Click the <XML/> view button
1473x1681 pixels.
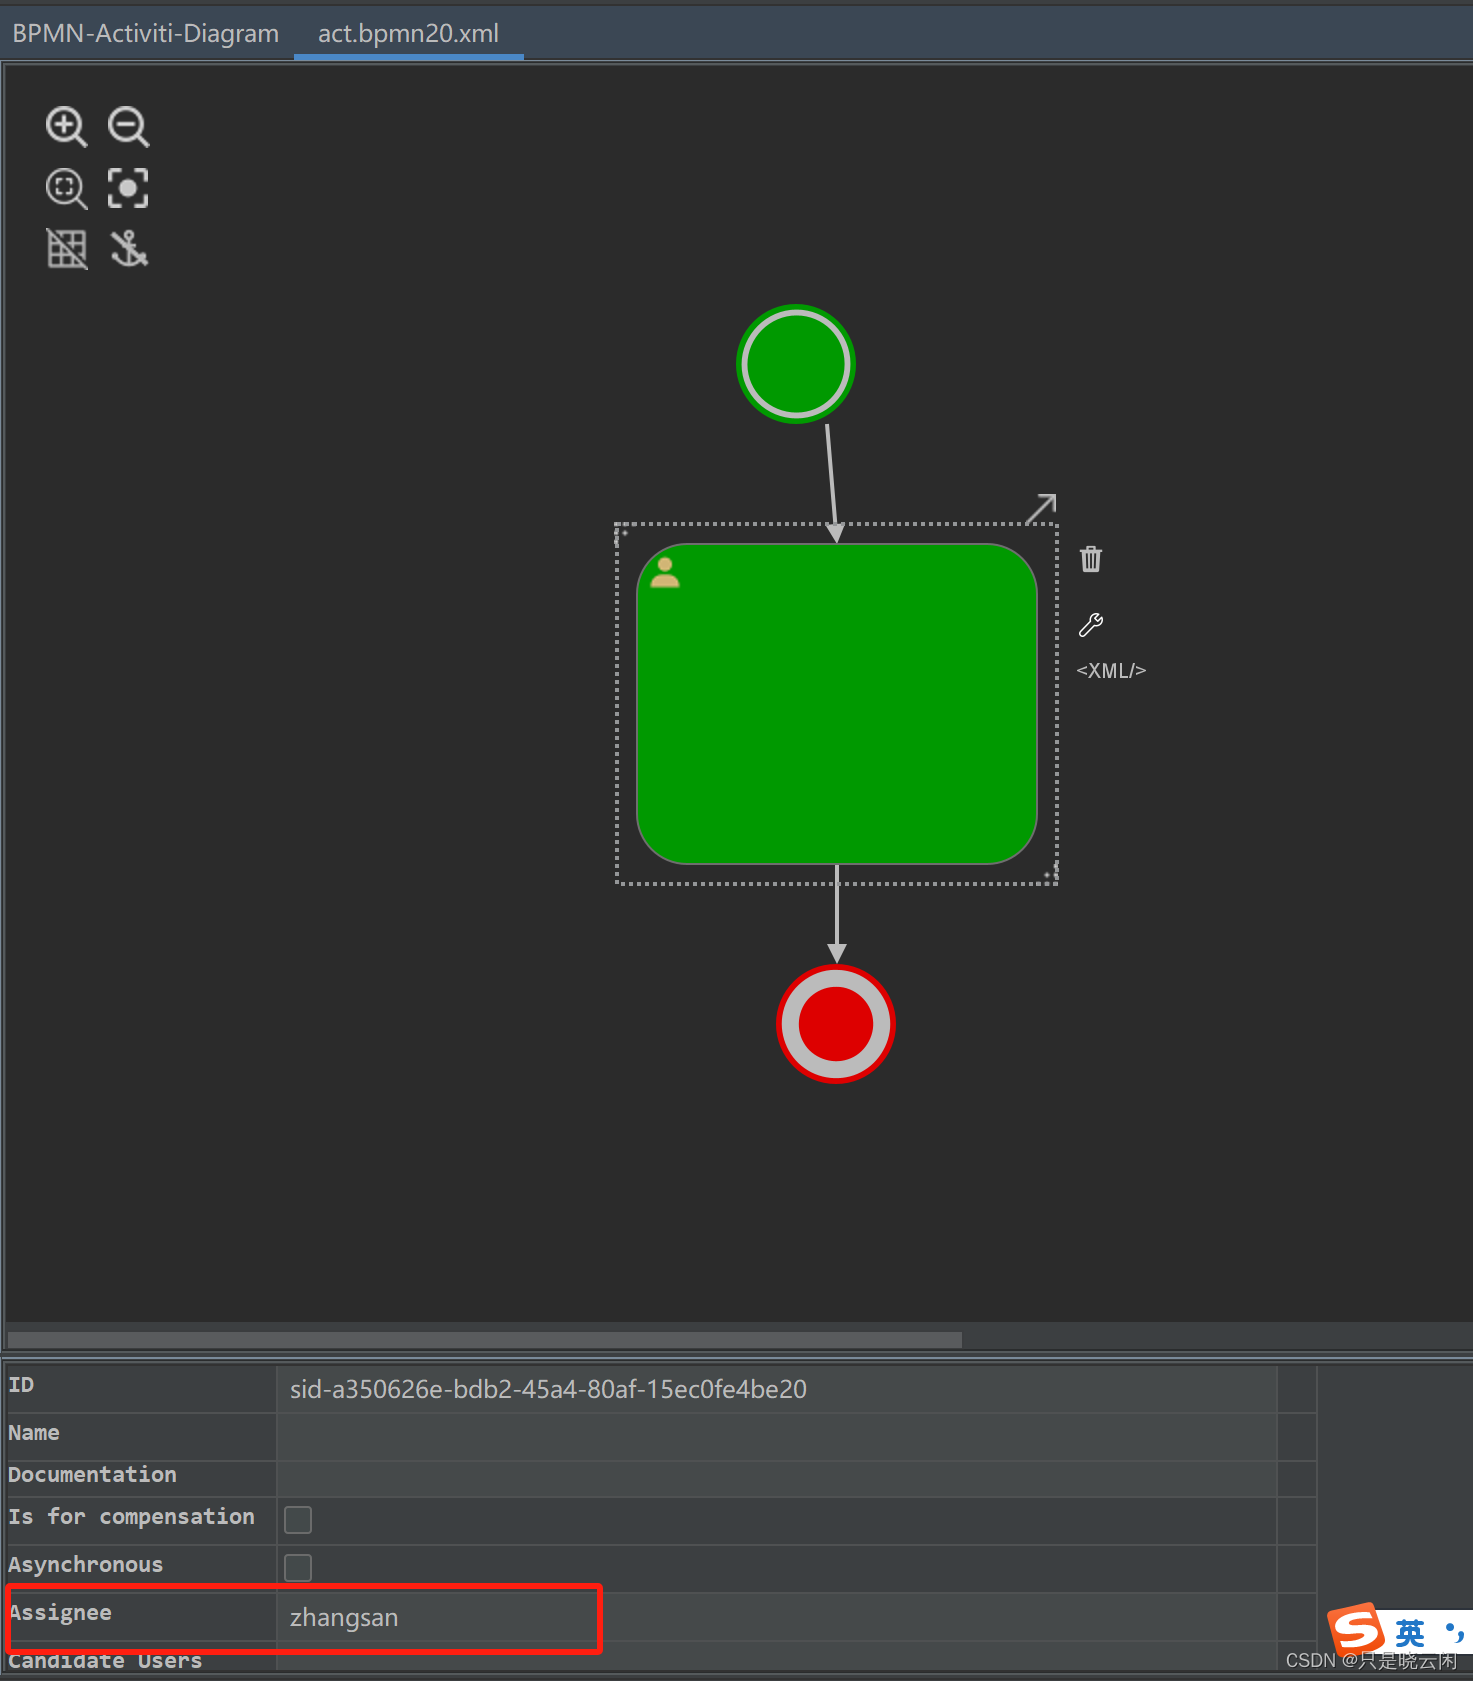(x=1111, y=671)
